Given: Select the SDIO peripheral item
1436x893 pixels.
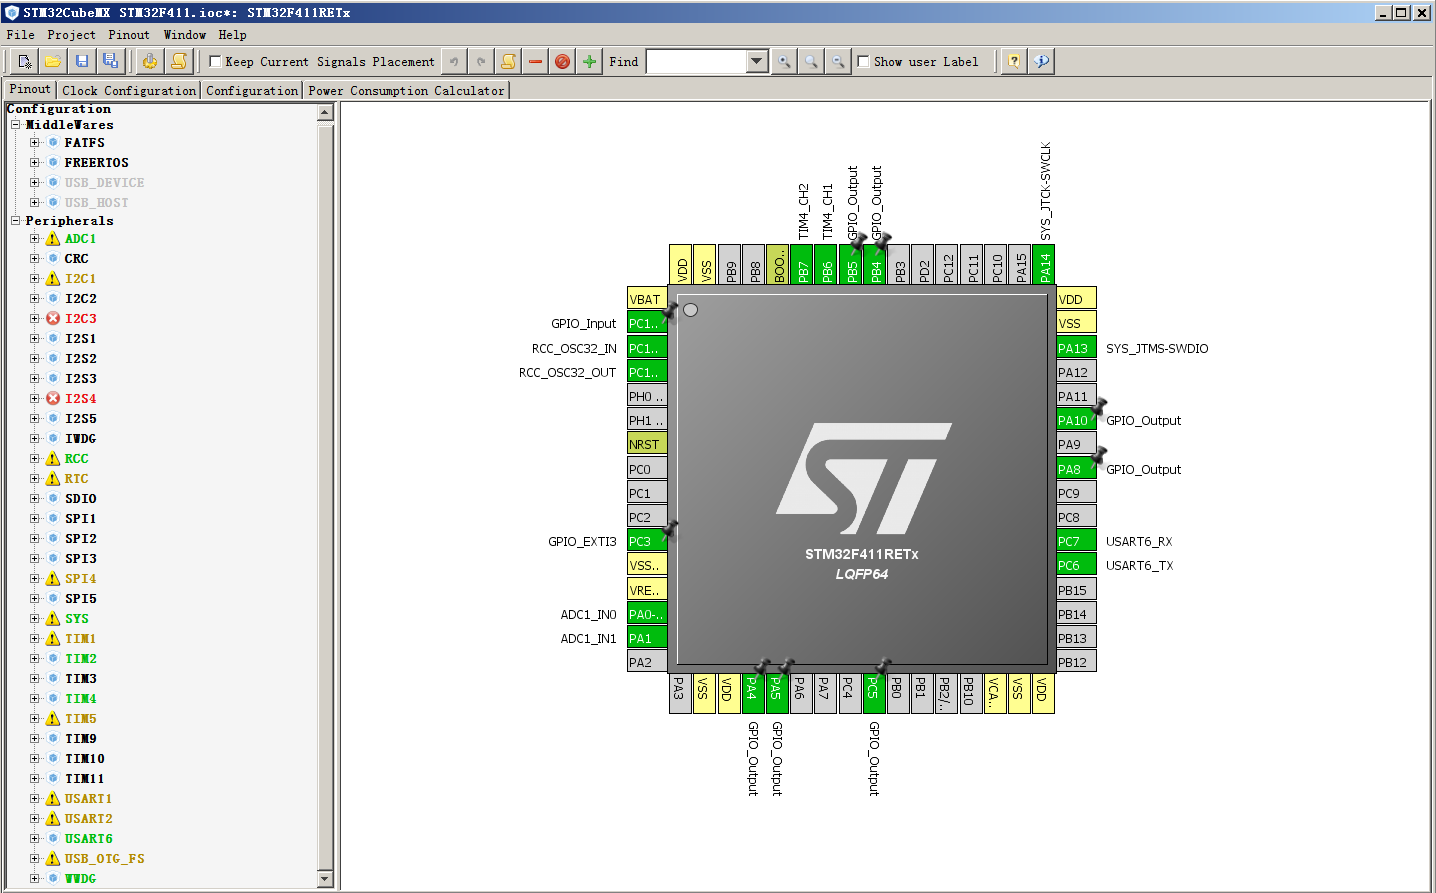Looking at the screenshot, I should [x=81, y=499].
